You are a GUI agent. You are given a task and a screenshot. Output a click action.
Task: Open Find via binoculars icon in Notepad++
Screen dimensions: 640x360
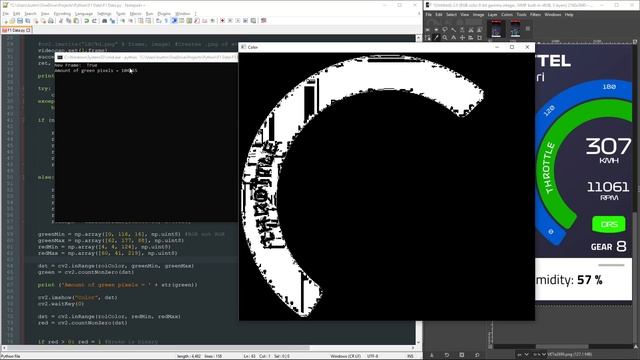coord(104,21)
